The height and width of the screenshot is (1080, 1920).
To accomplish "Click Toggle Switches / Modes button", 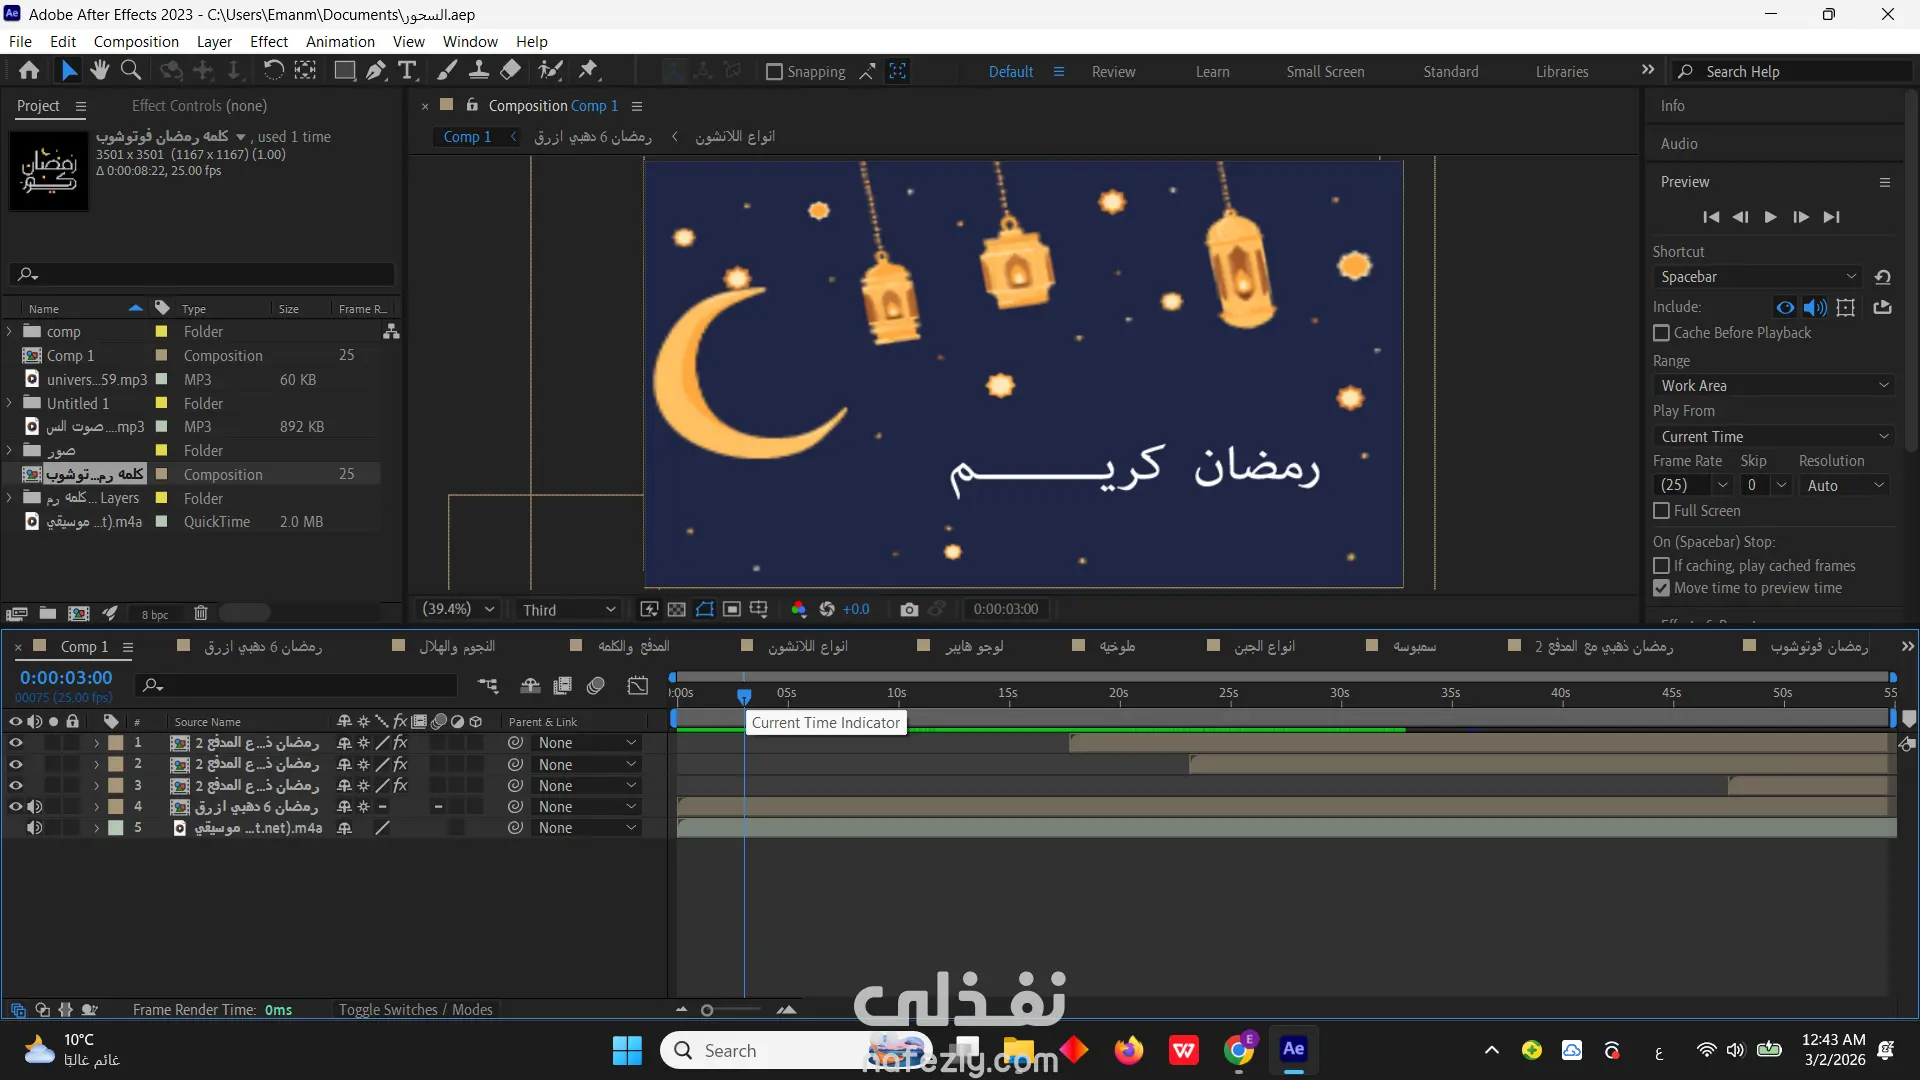I will [415, 1010].
